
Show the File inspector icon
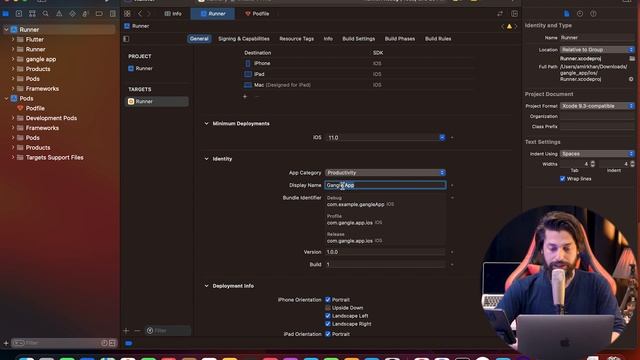tap(567, 13)
